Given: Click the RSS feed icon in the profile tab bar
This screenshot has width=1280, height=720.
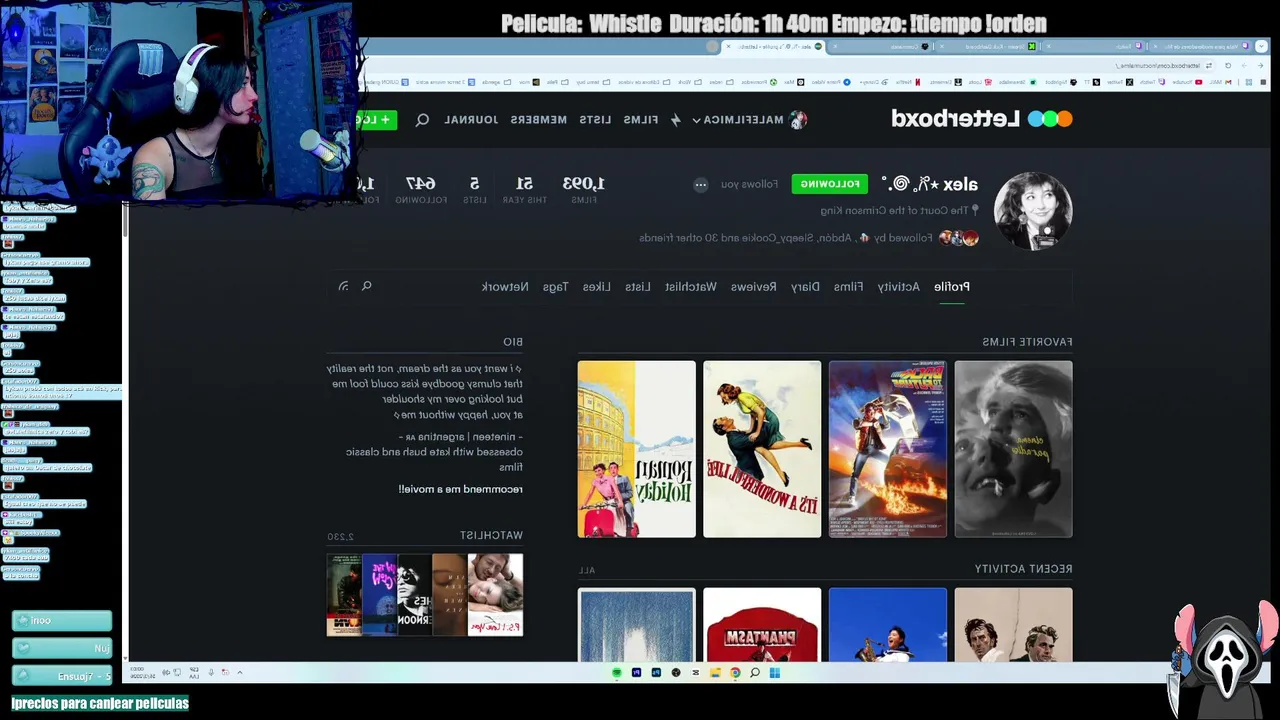Looking at the screenshot, I should pyautogui.click(x=343, y=287).
